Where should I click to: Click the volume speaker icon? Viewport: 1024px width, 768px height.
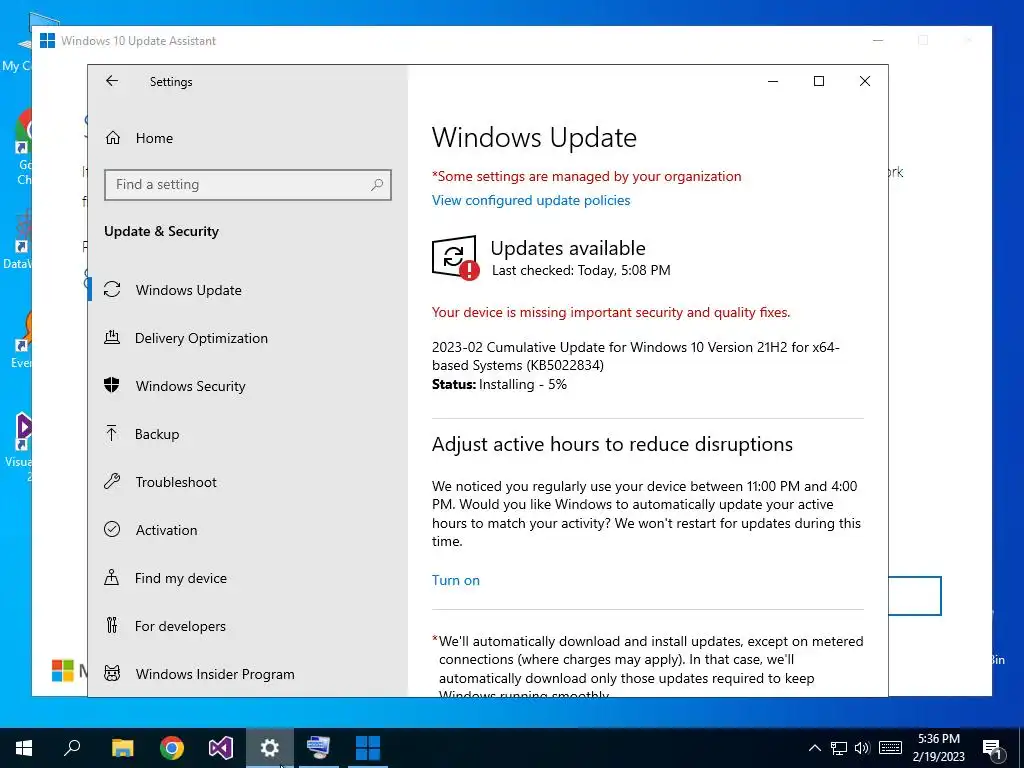(x=862, y=748)
